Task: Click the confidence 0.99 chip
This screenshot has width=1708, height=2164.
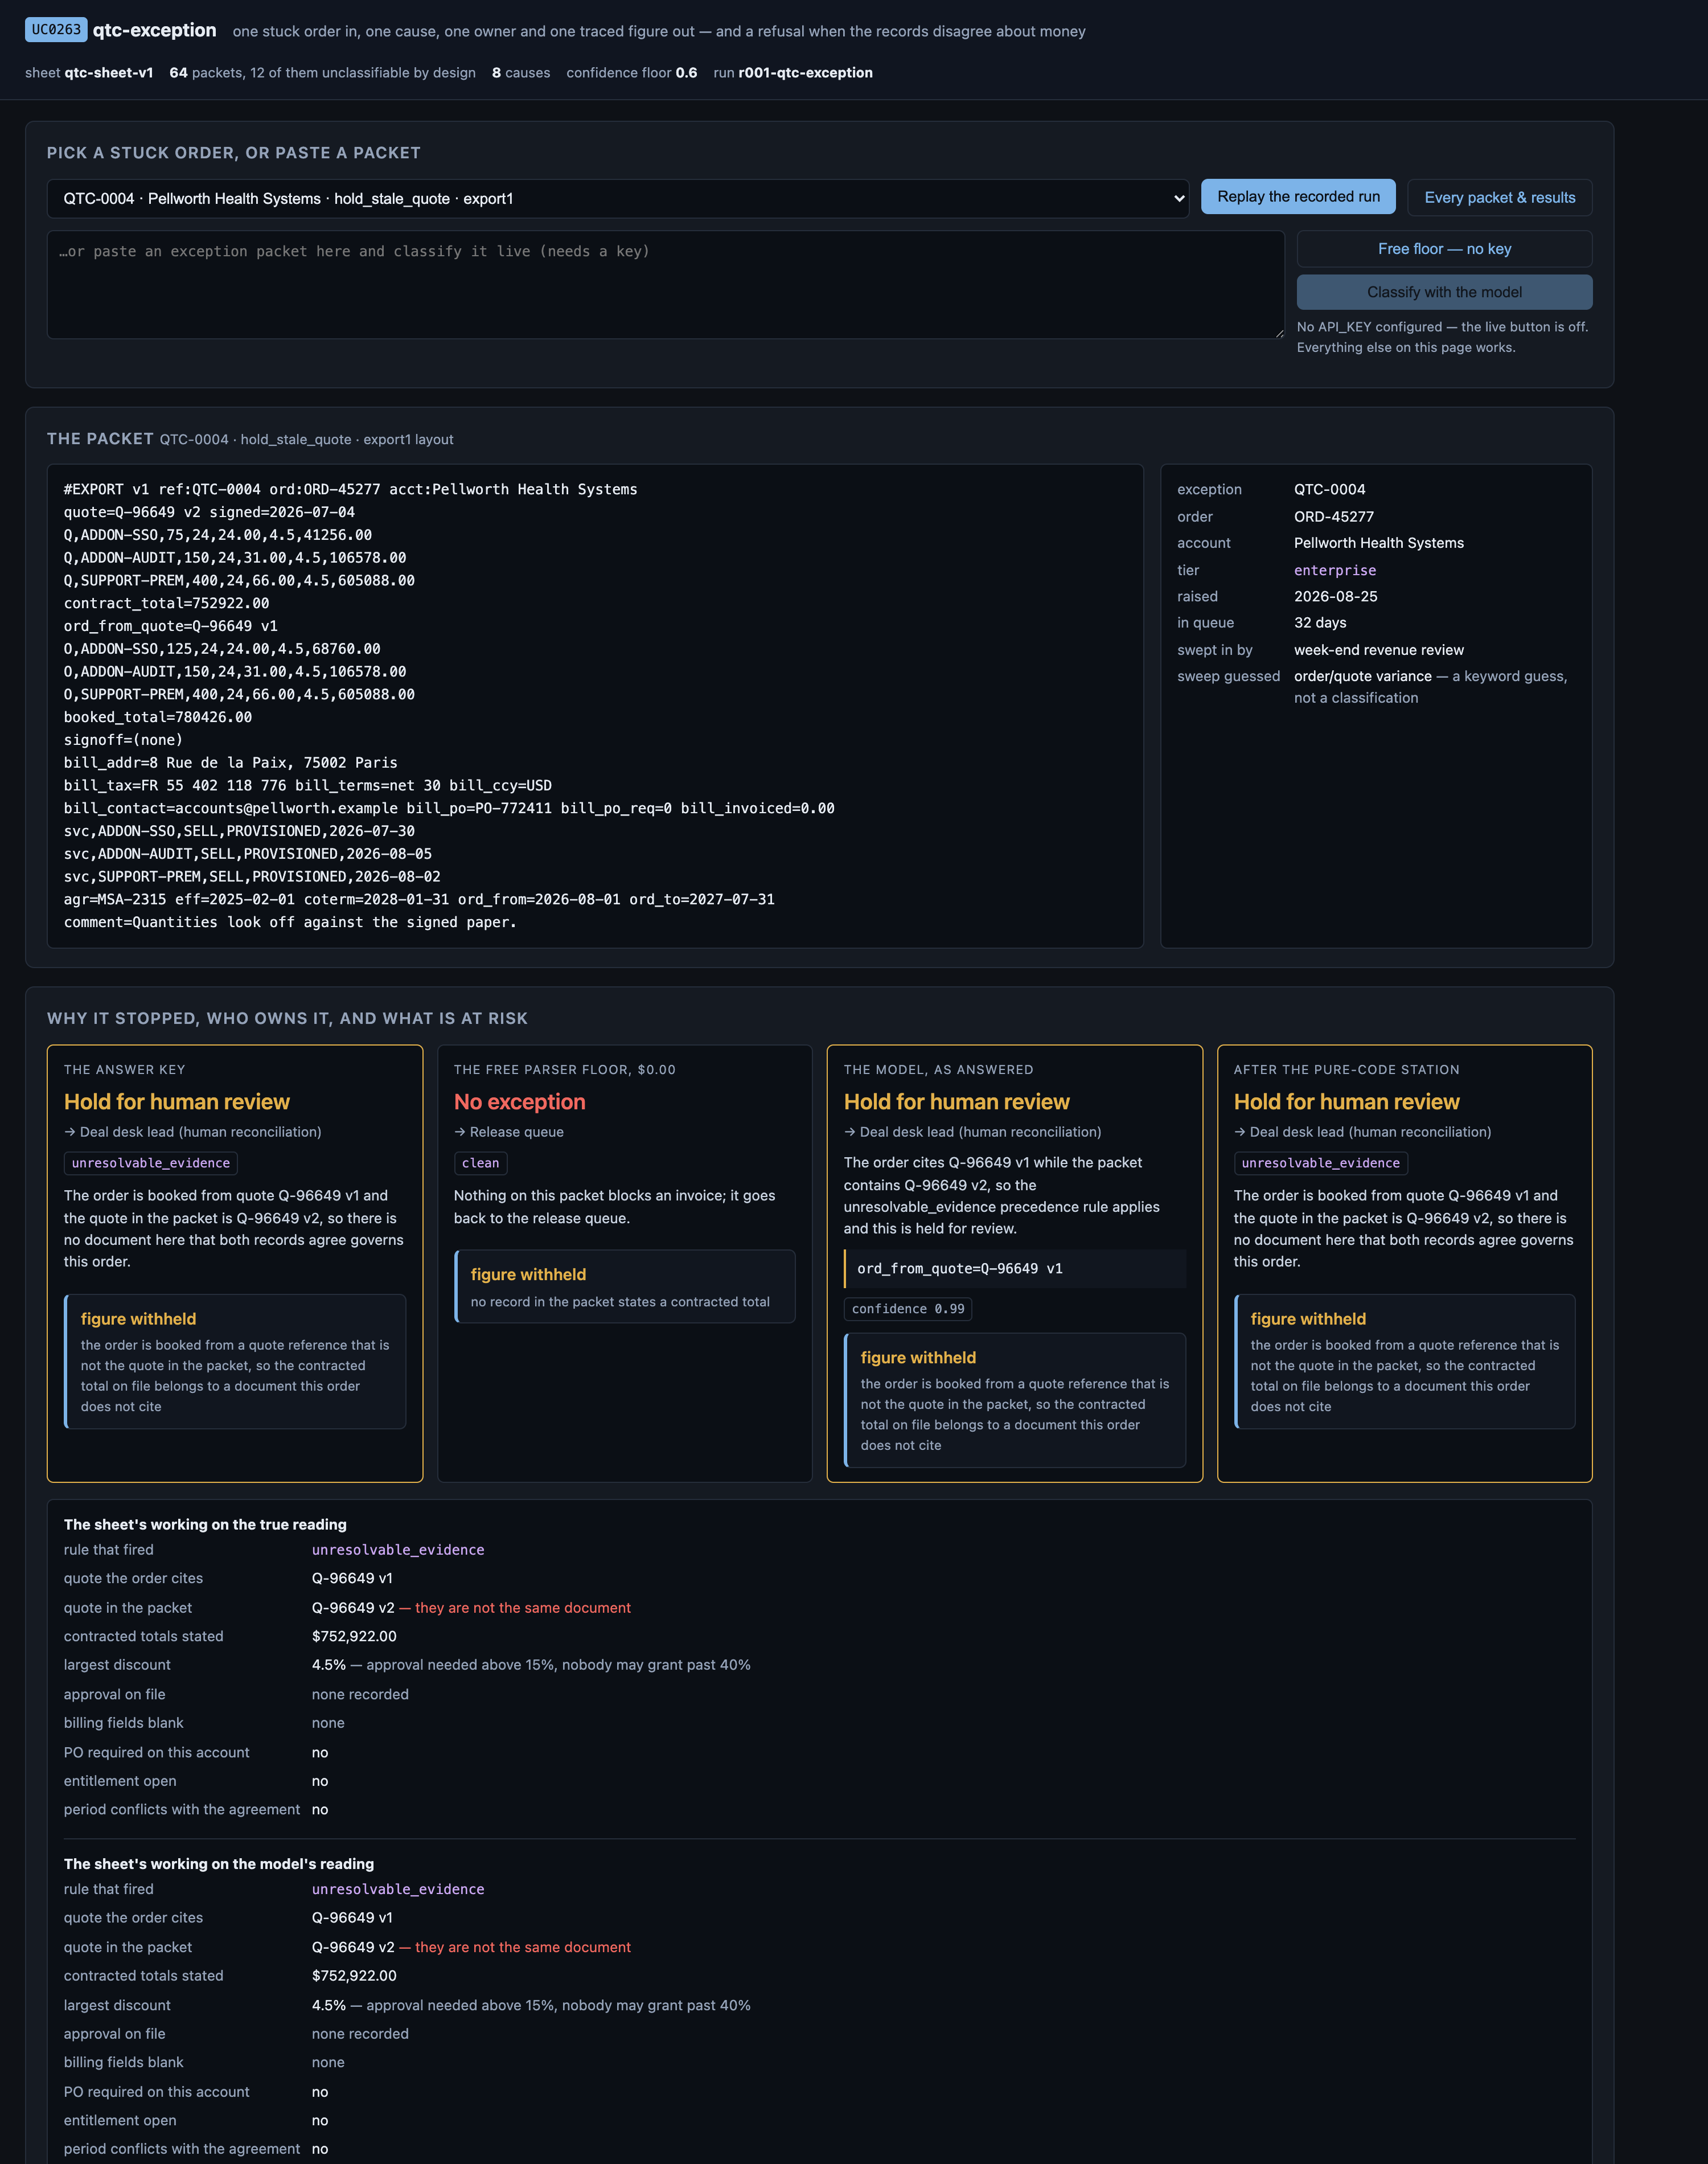Action: point(907,1309)
